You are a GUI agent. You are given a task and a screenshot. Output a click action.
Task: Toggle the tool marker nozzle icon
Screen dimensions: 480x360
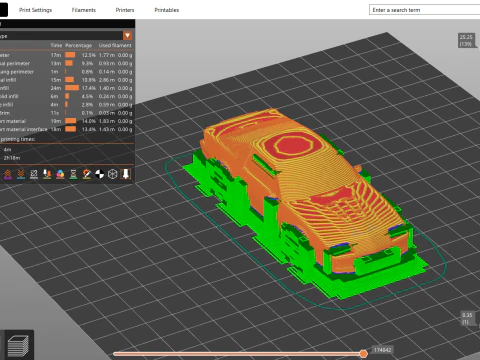126,174
